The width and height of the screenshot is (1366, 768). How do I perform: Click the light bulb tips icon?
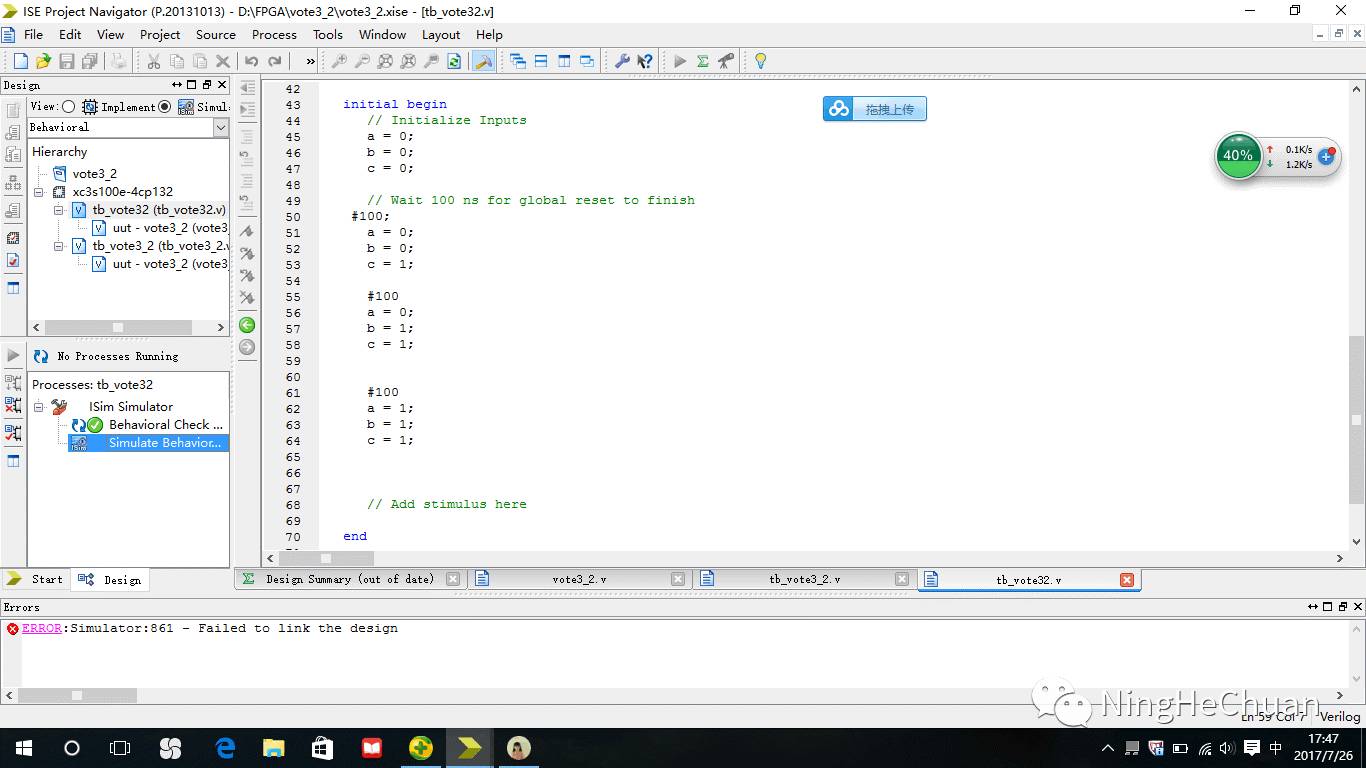760,61
